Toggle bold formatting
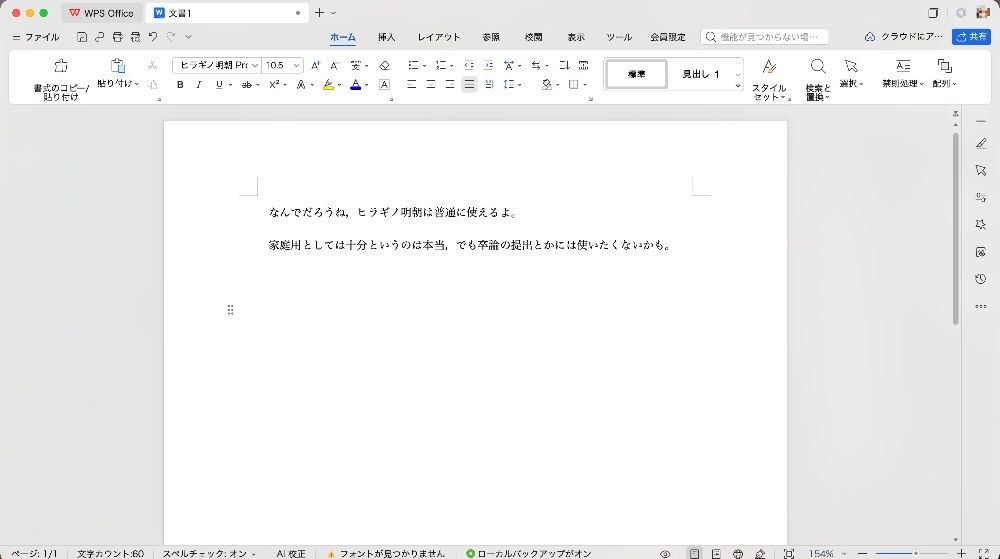The image size is (1000, 559). pos(180,84)
